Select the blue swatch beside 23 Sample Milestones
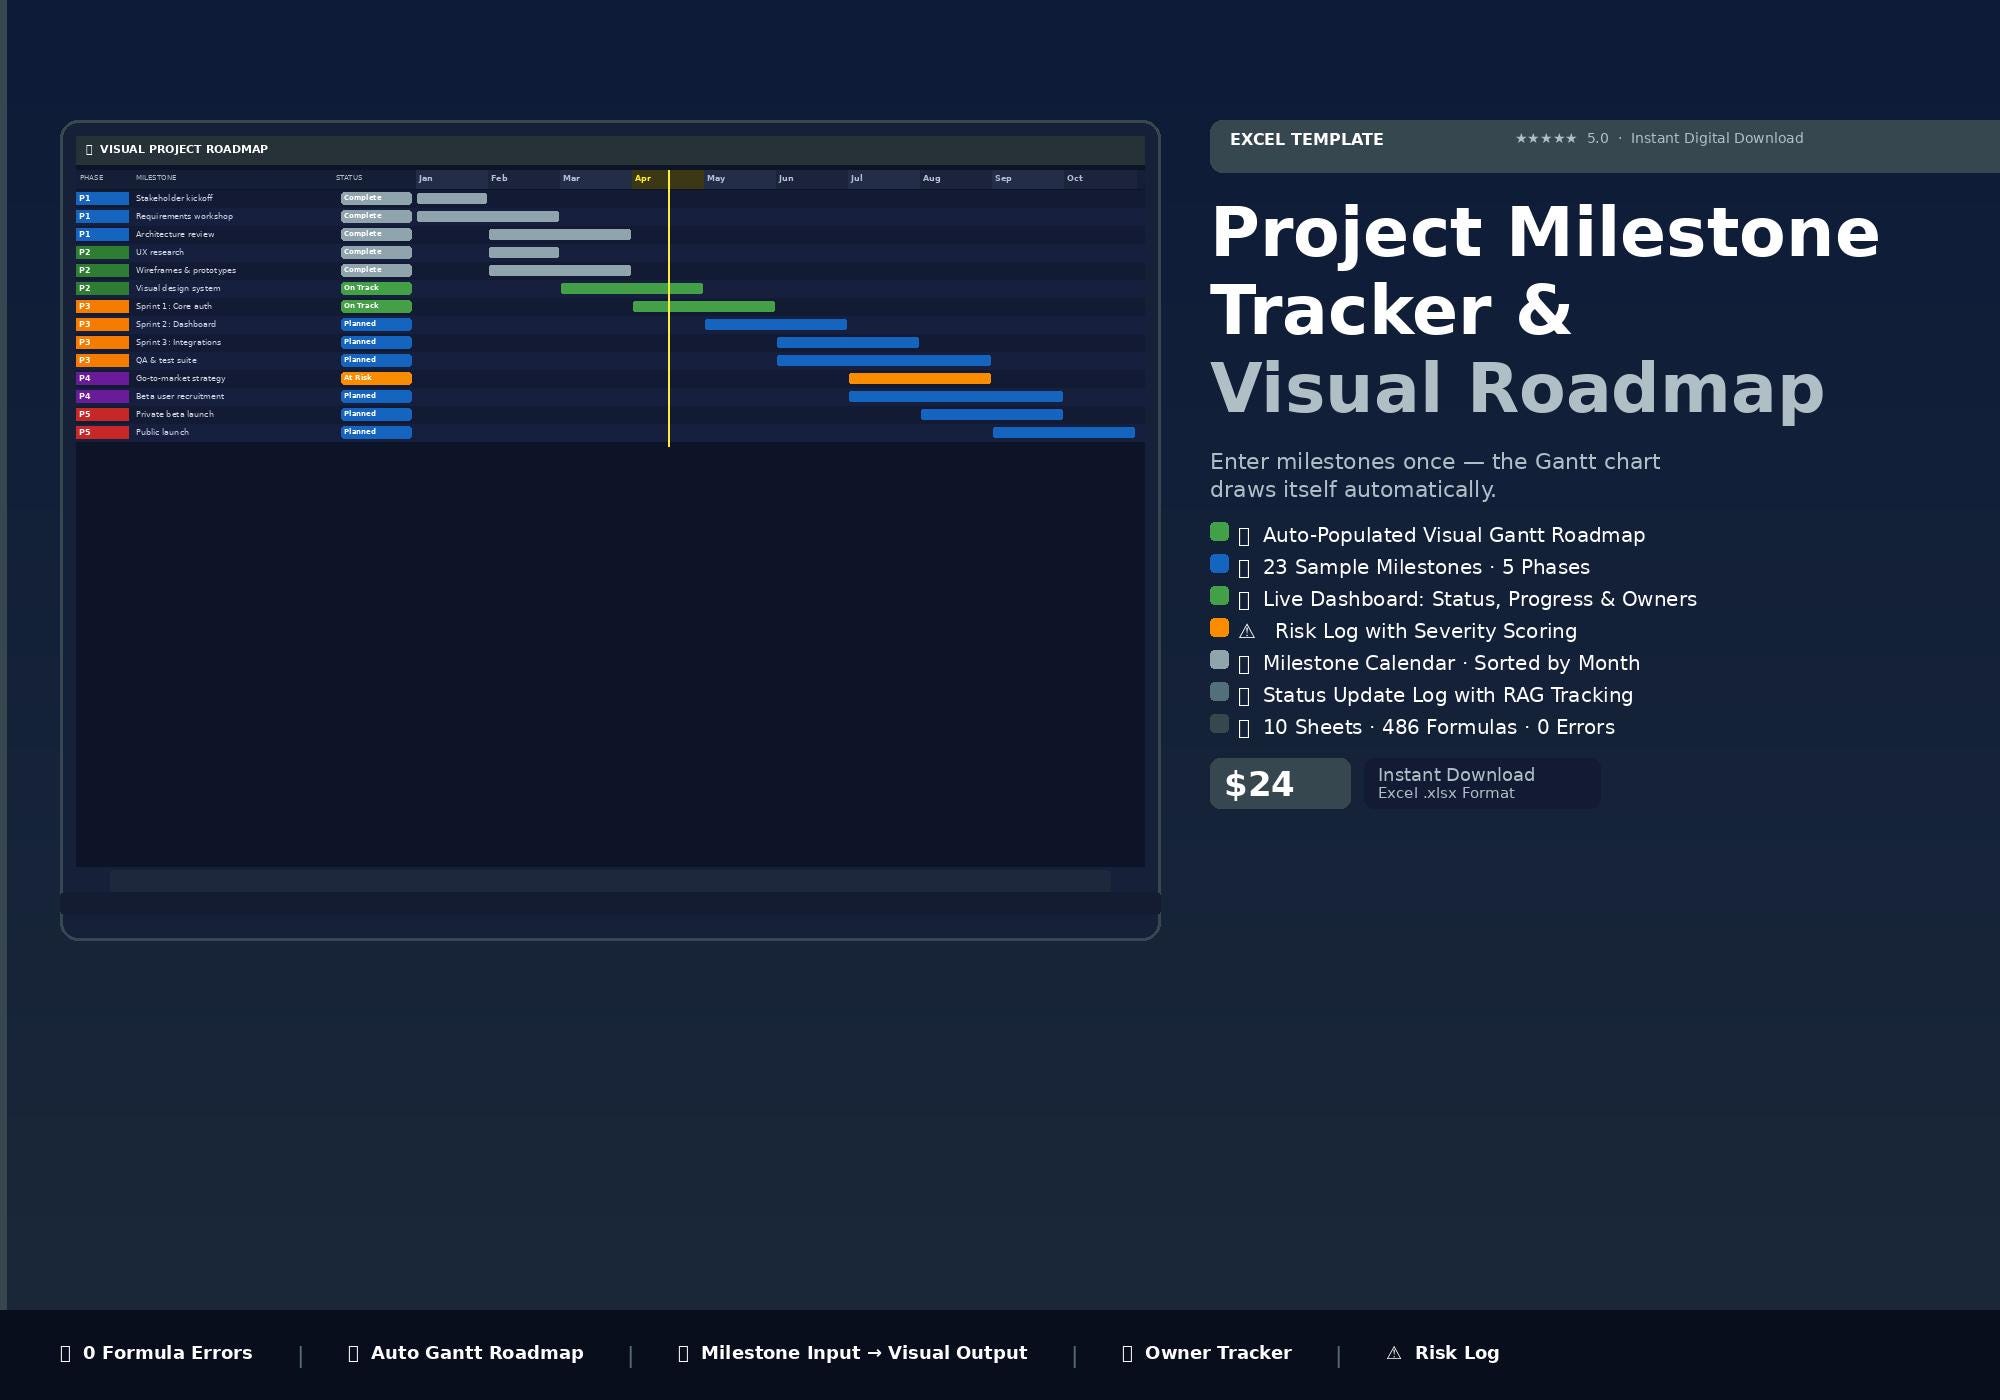The image size is (2000, 1400). click(x=1219, y=564)
